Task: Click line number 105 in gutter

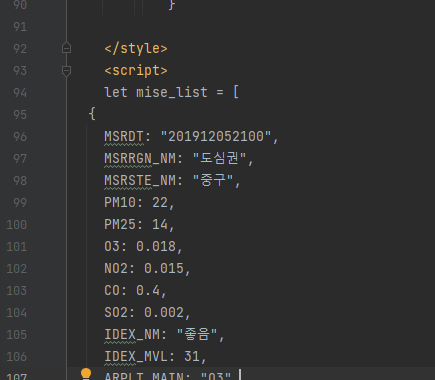Action: (17, 335)
